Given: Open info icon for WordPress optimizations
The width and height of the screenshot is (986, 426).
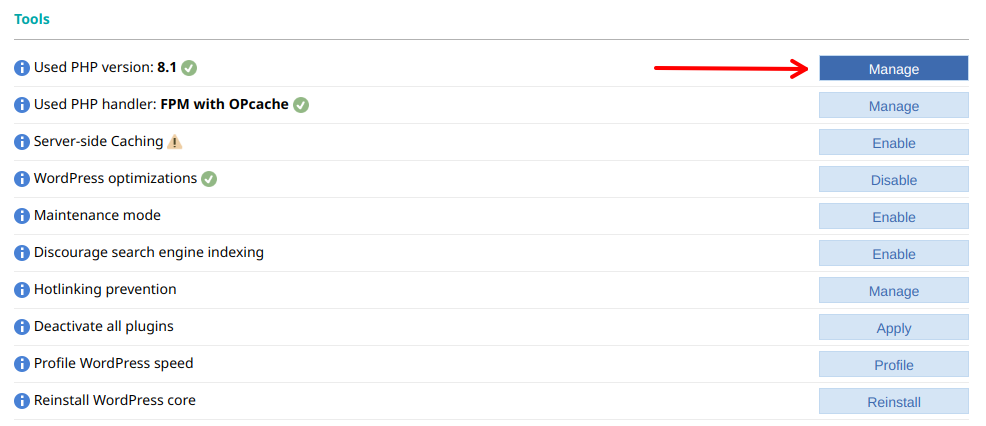Looking at the screenshot, I should 22,179.
